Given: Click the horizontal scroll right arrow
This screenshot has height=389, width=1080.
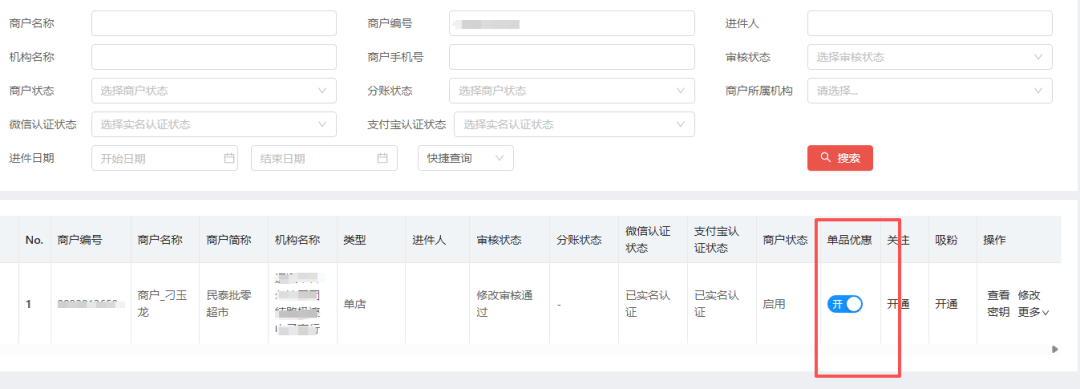Looking at the screenshot, I should [1055, 350].
